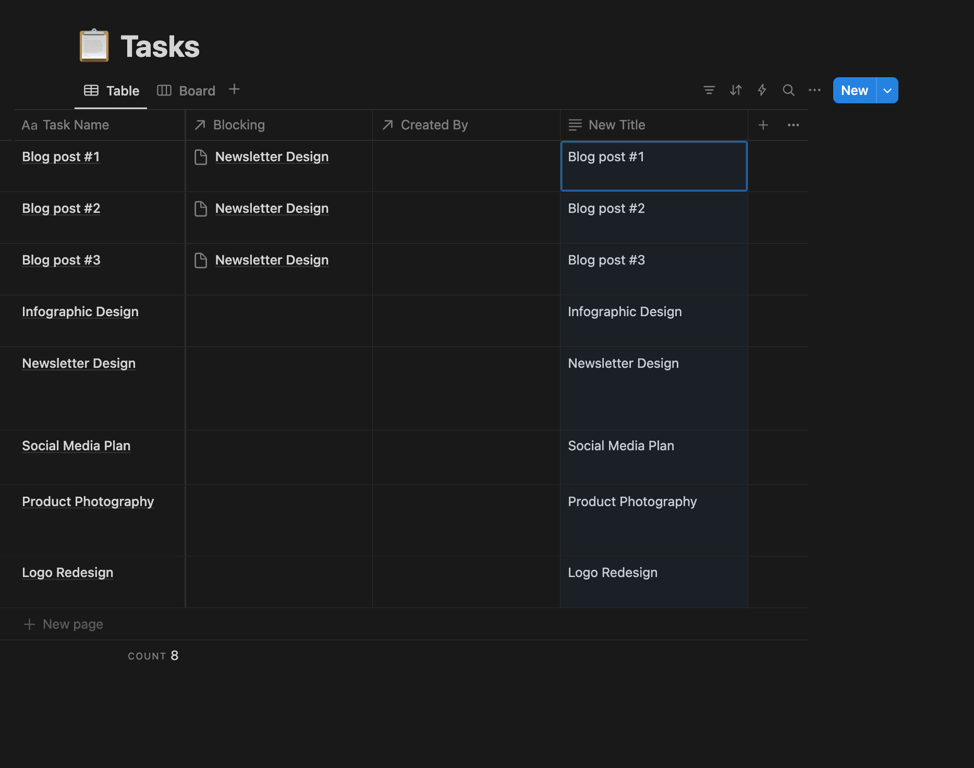Select the Table view tab
Viewport: 974px width, 768px height.
coord(112,91)
